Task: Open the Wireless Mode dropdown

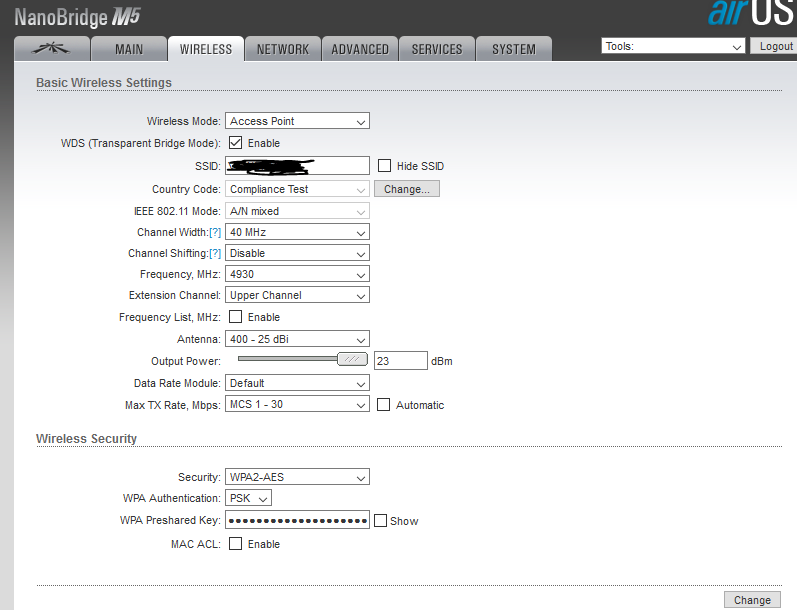Action: [x=297, y=121]
